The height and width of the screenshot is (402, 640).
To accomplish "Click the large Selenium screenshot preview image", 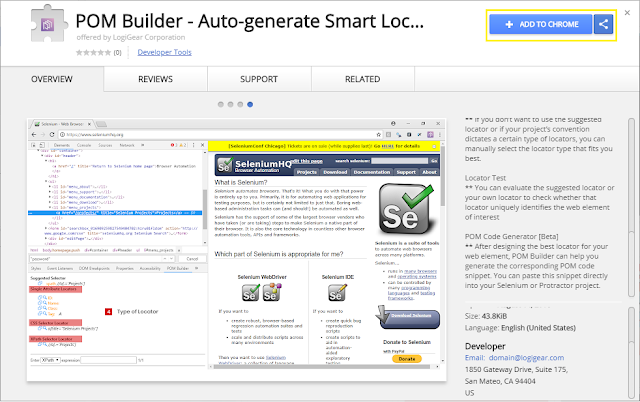I will tap(237, 250).
